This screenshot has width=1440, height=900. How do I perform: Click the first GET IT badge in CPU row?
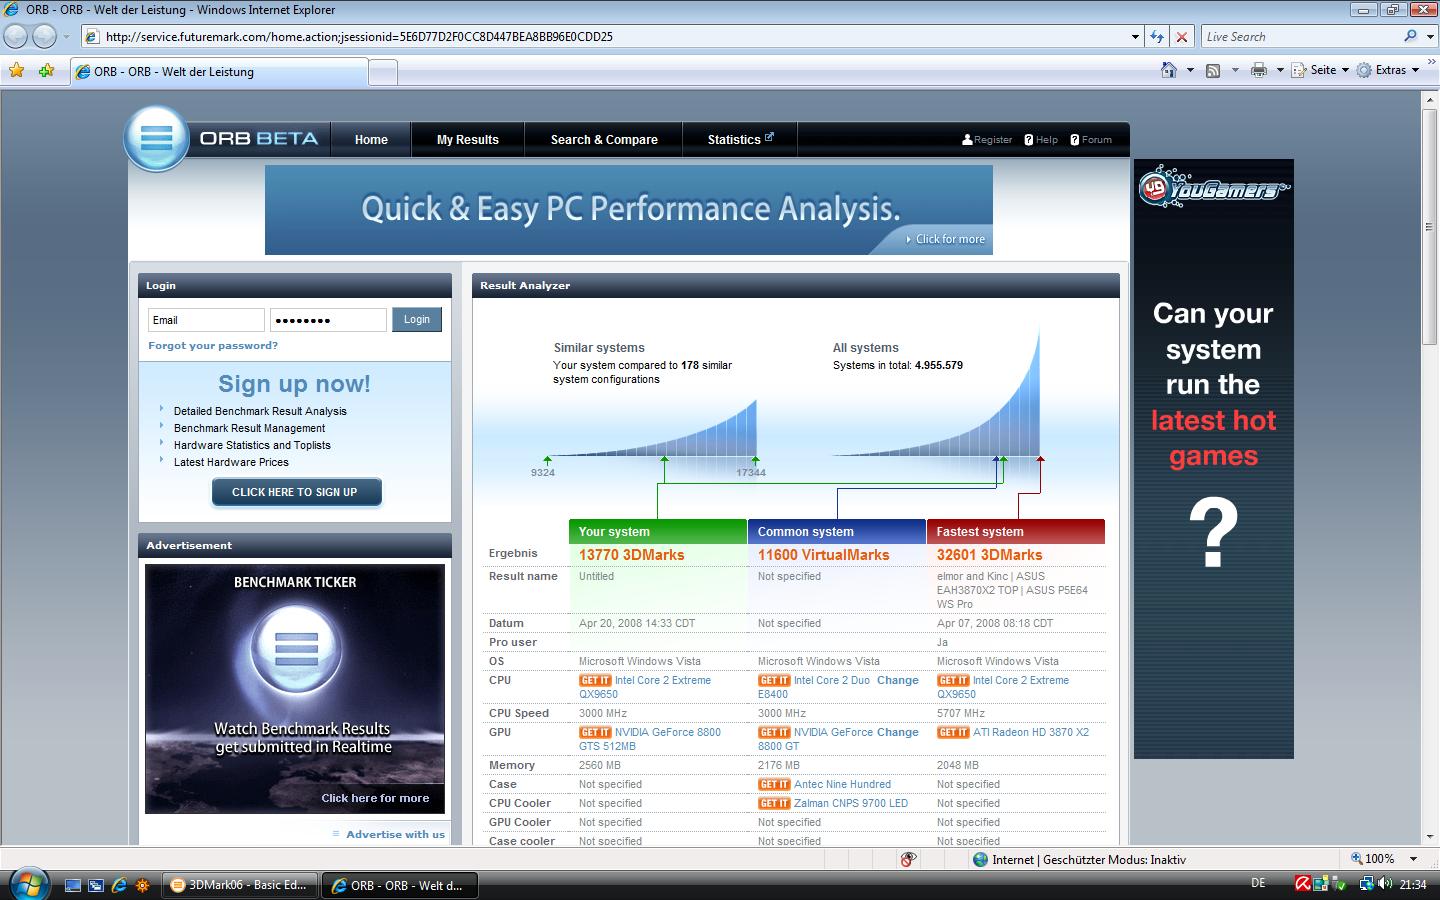pos(595,680)
